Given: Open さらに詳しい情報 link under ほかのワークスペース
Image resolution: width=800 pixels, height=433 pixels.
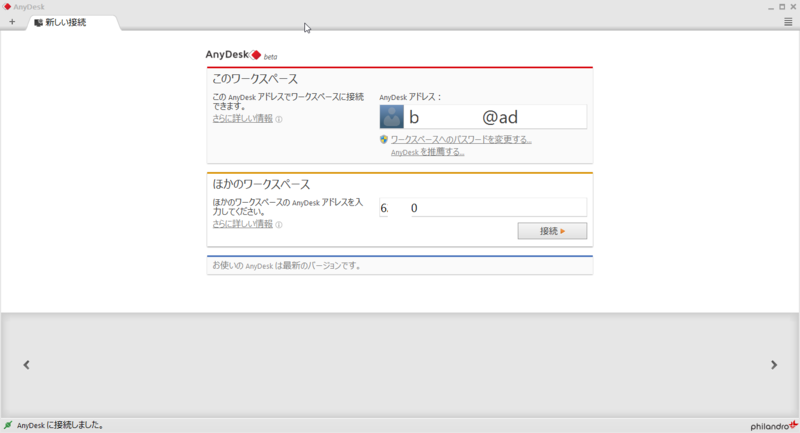Looking at the screenshot, I should 242,224.
